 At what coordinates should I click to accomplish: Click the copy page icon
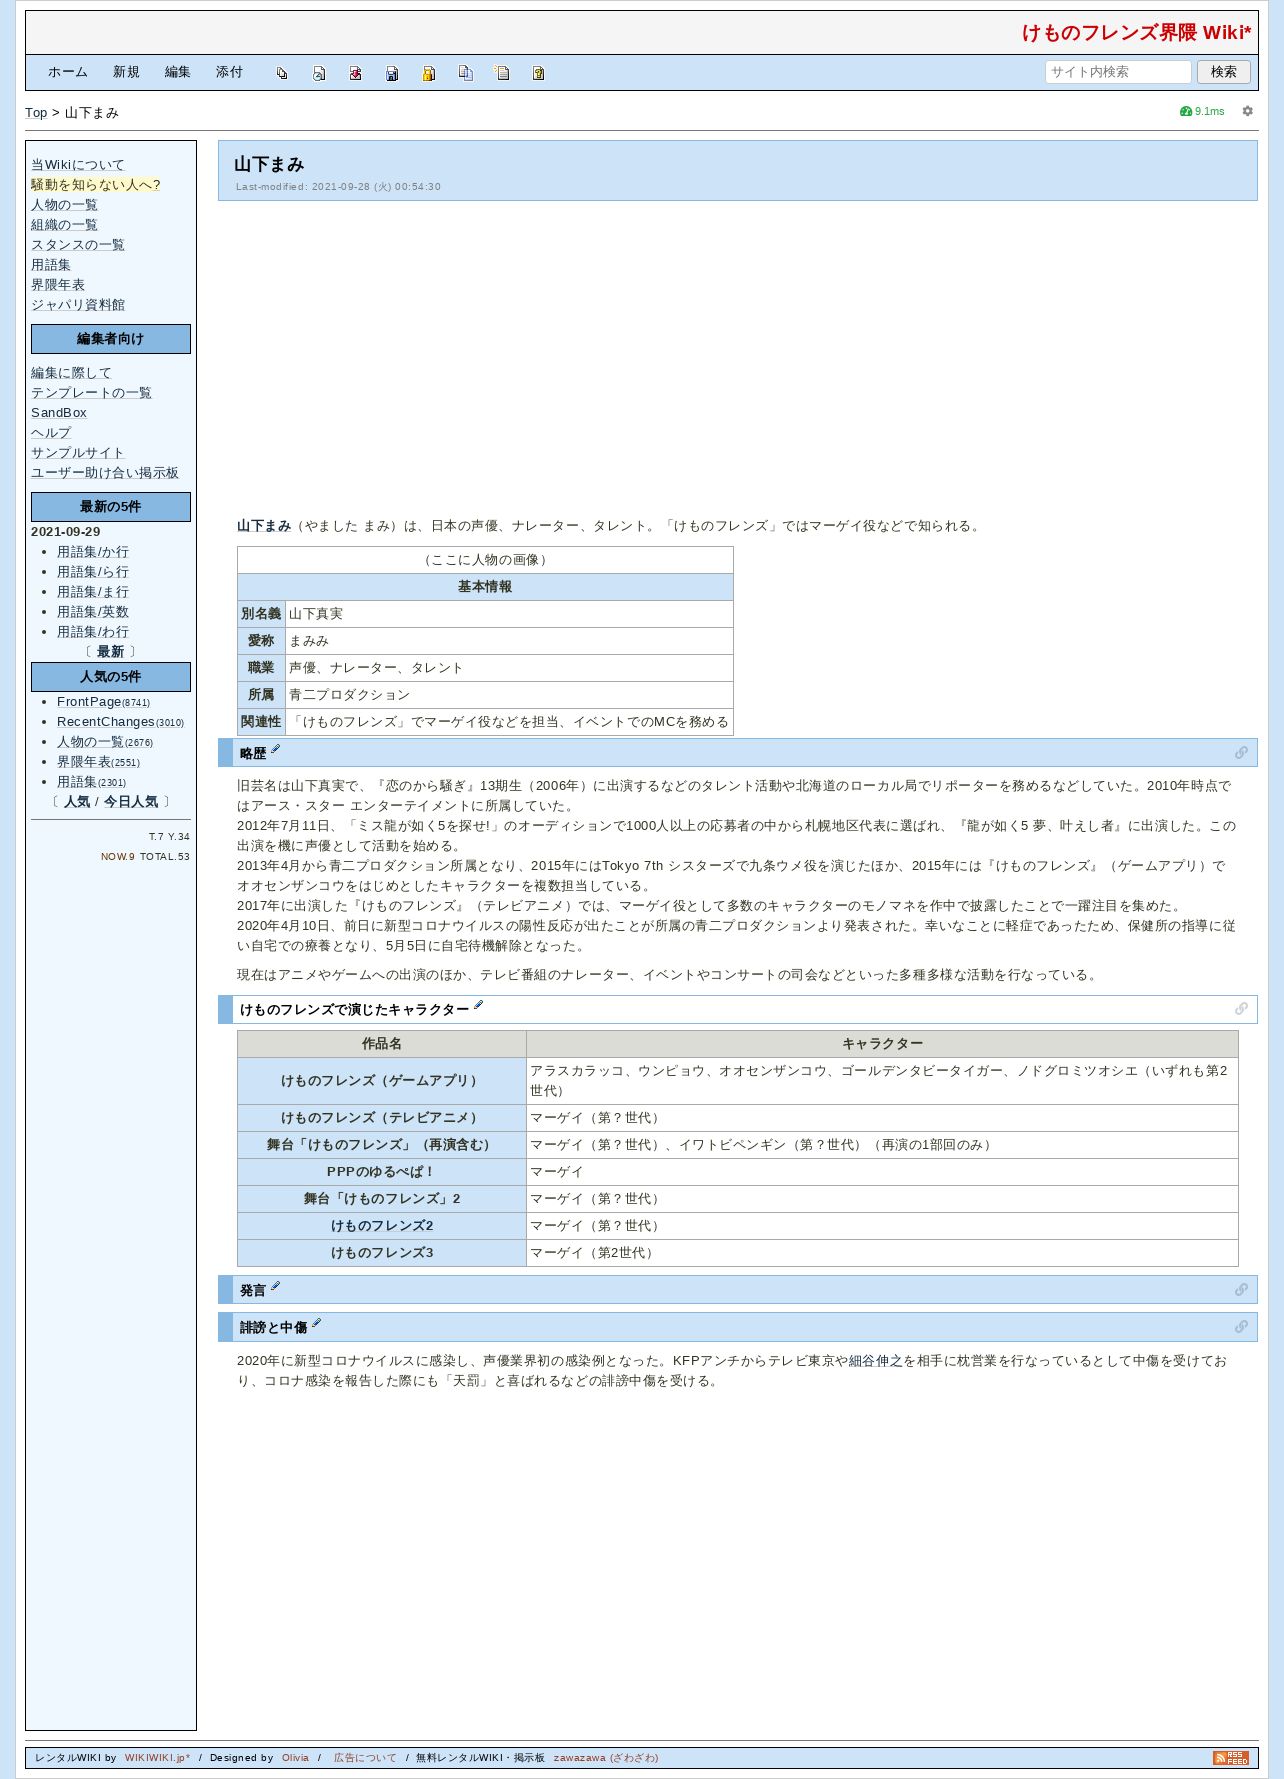pyautogui.click(x=465, y=73)
